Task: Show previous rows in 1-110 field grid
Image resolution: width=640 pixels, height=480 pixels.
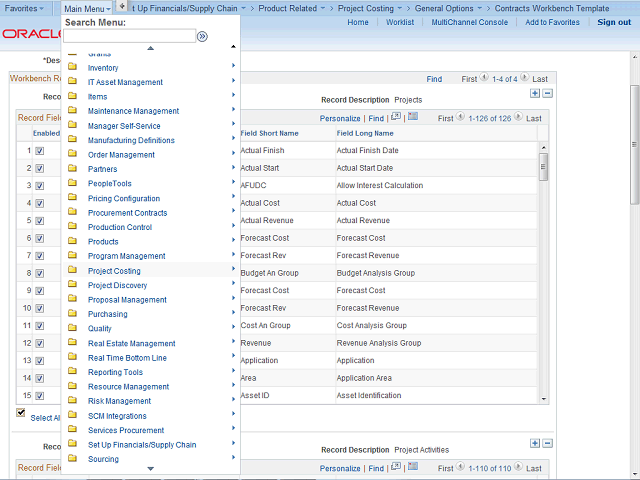Action: click(460, 466)
